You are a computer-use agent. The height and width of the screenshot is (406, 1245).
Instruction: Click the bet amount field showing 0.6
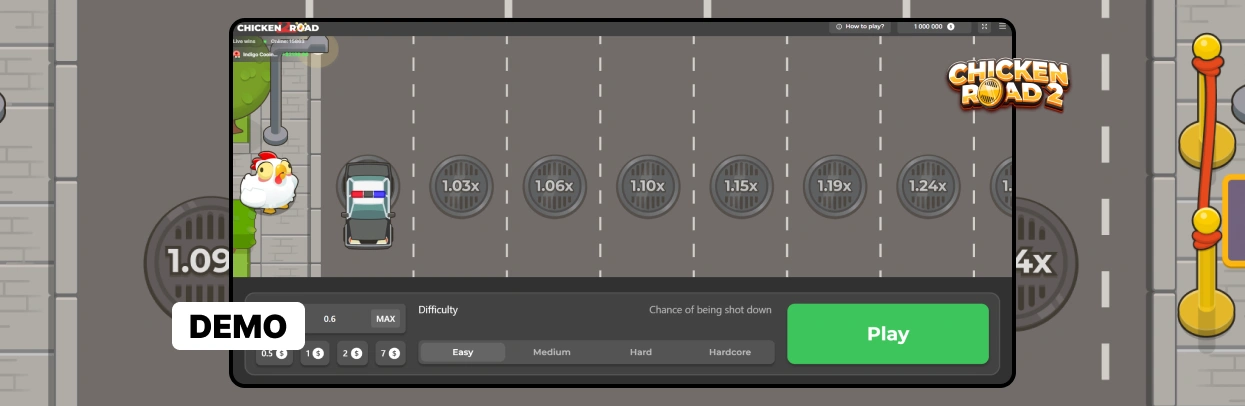(x=330, y=319)
